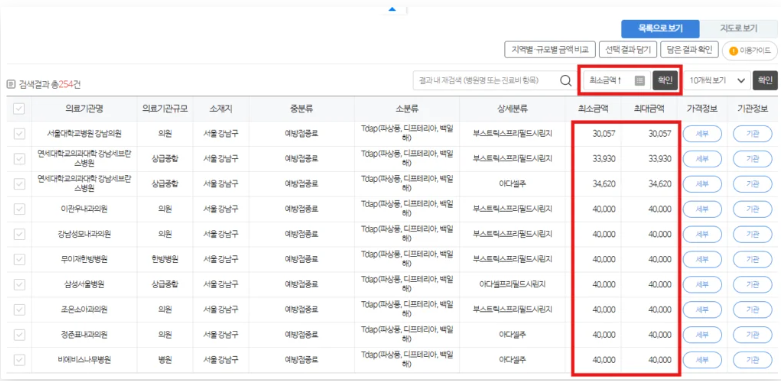Confirm sort with 확인 beside 최소금액
The width and height of the screenshot is (781, 381).
(665, 80)
